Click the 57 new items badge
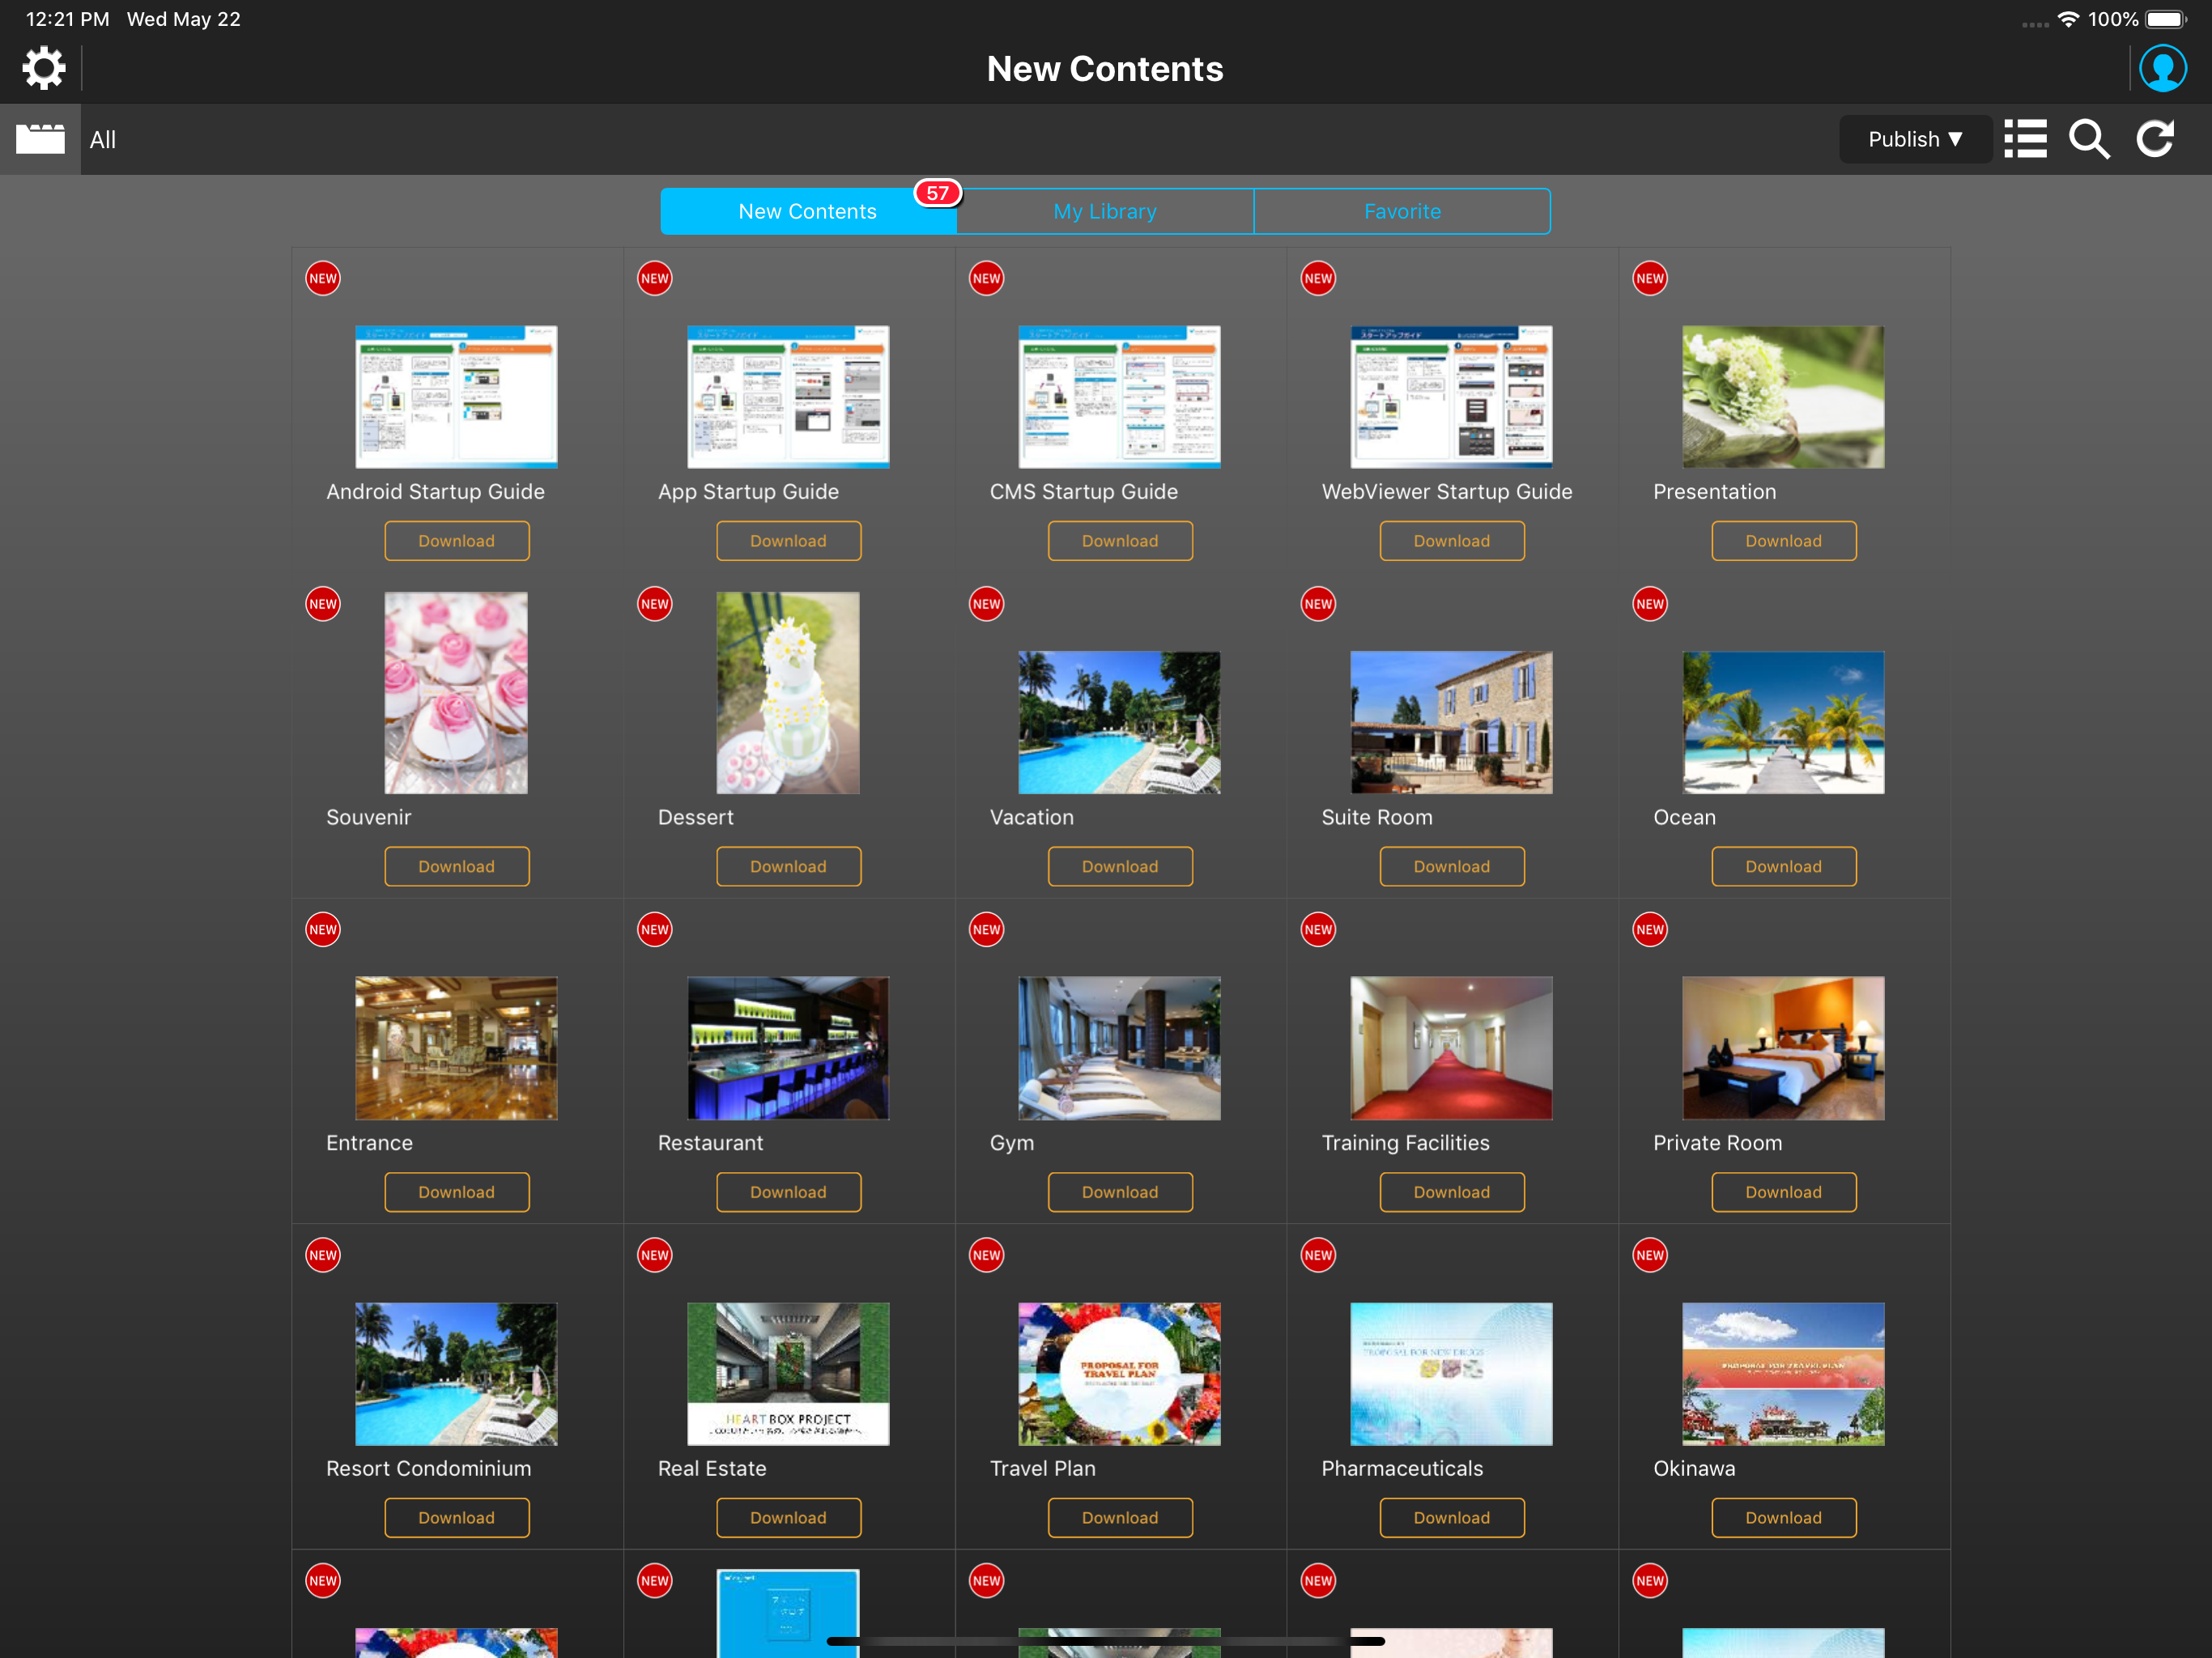Image resolution: width=2212 pixels, height=1658 pixels. (937, 193)
